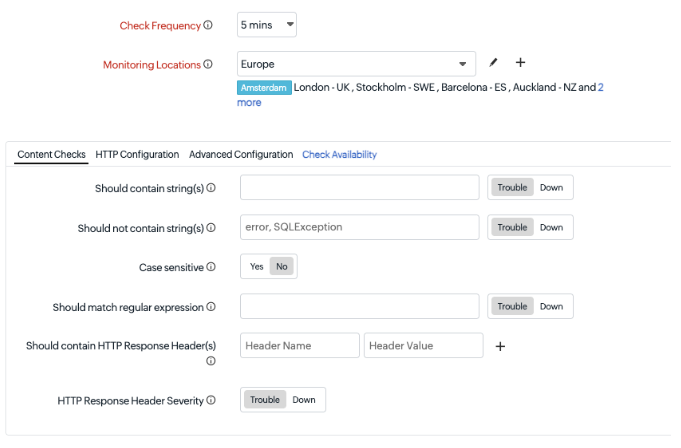Click the HTTP Response Header Severity info icon

[x=211, y=400]
